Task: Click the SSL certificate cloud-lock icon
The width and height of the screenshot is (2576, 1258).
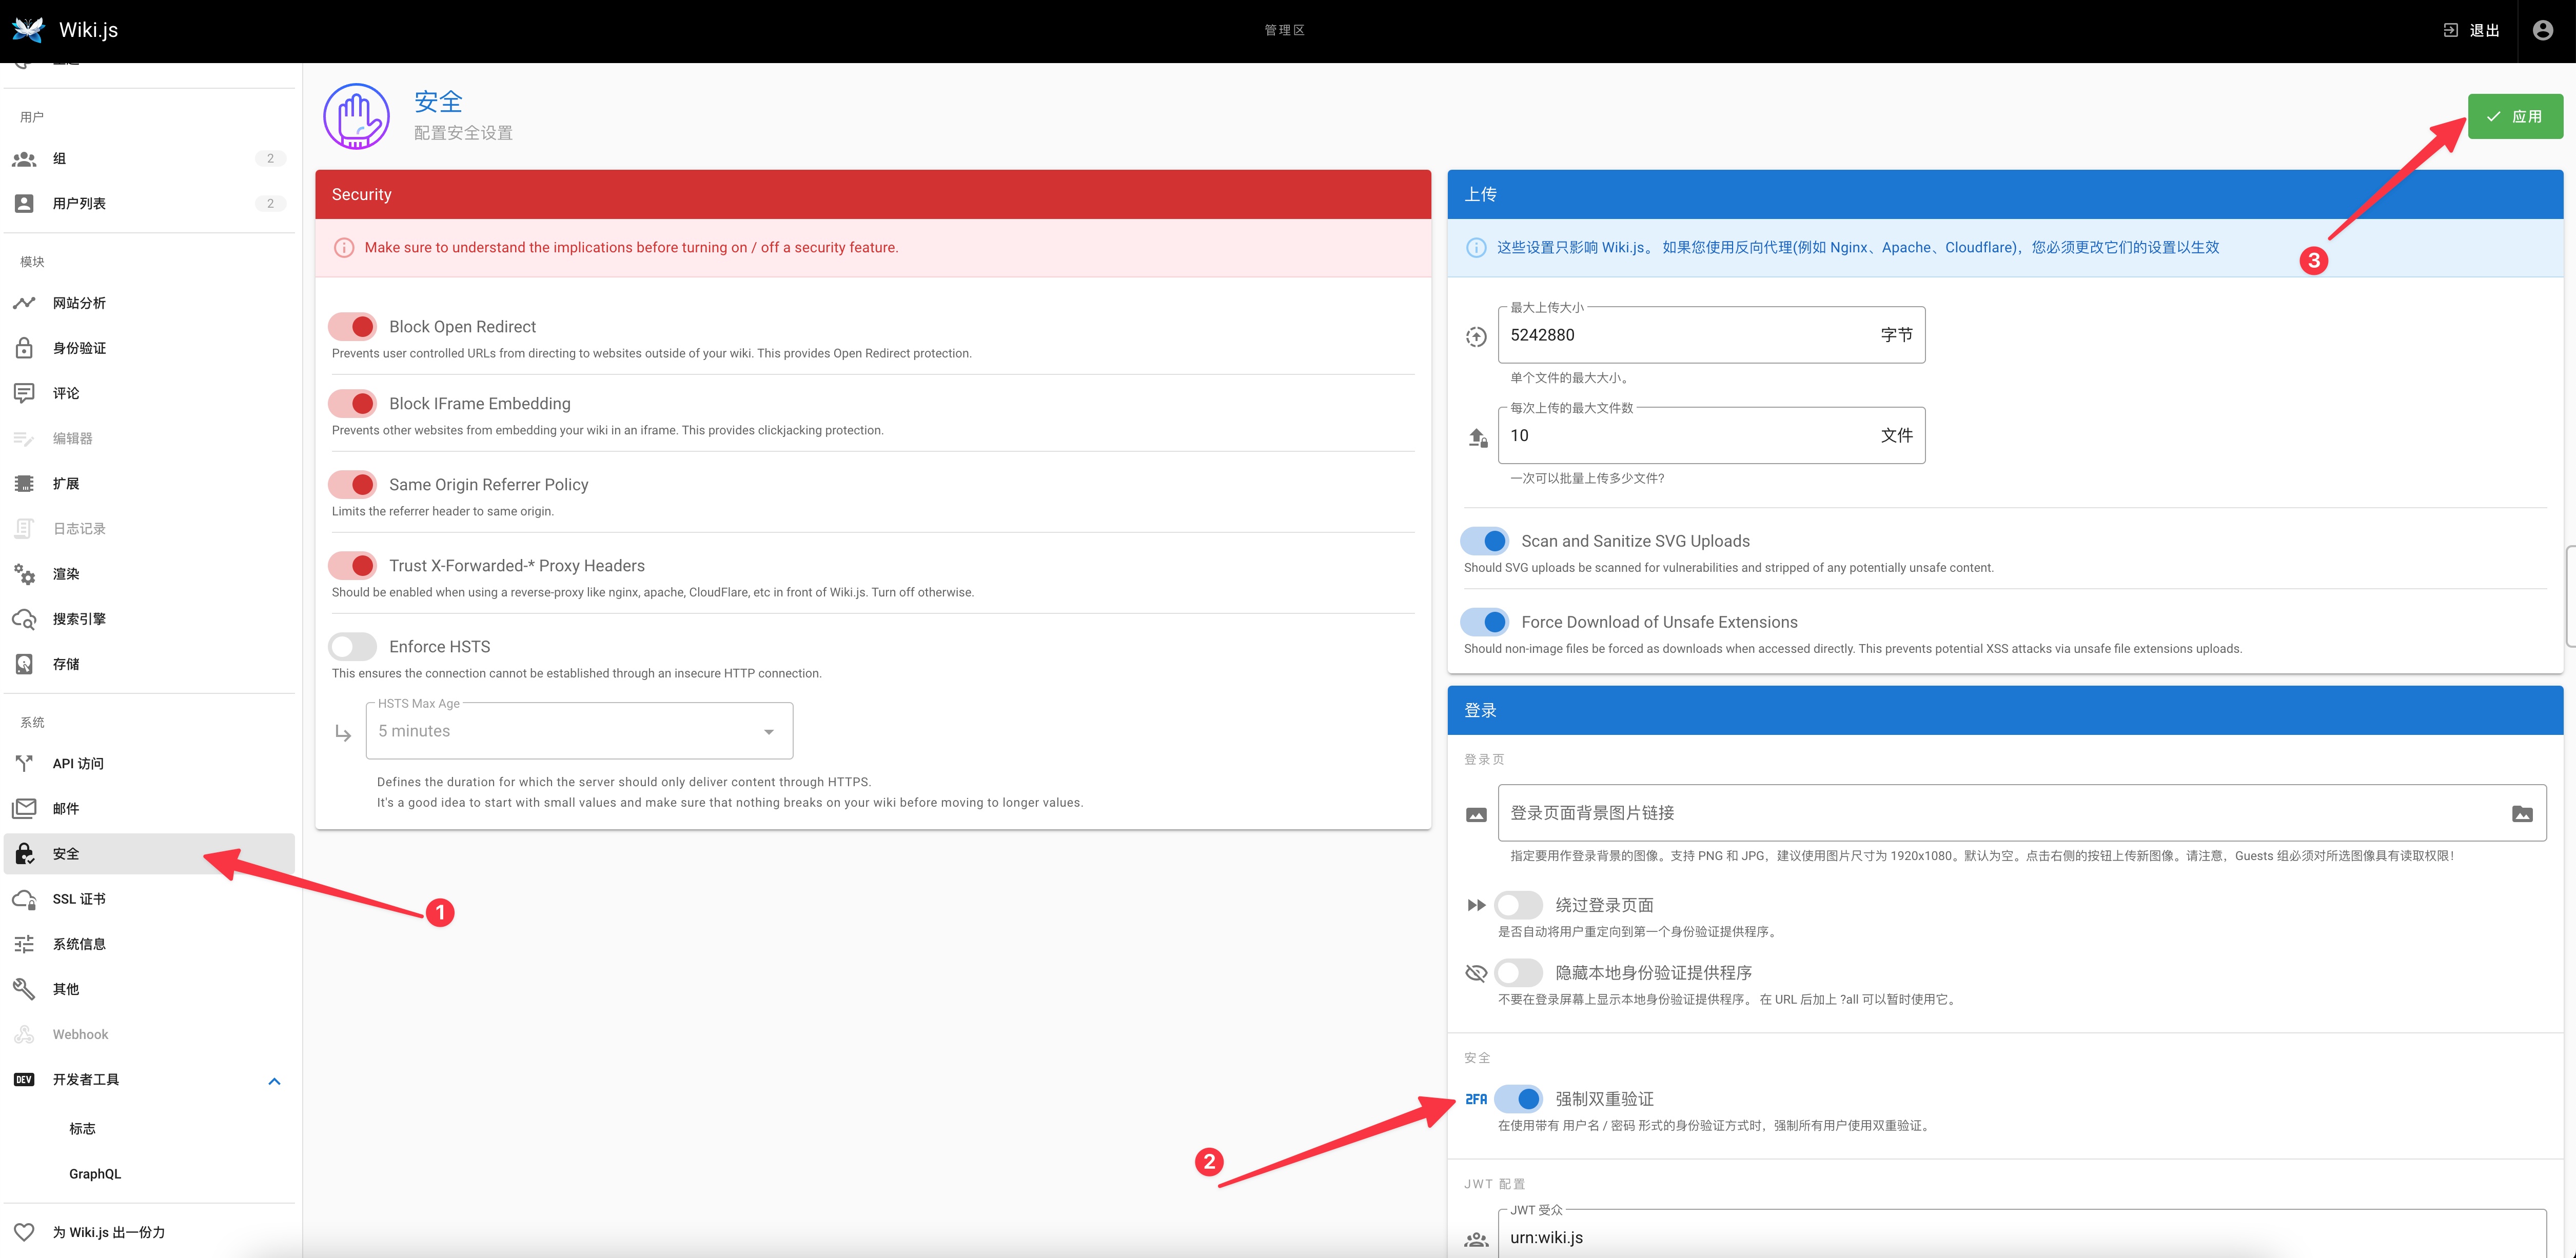Action: [24, 899]
